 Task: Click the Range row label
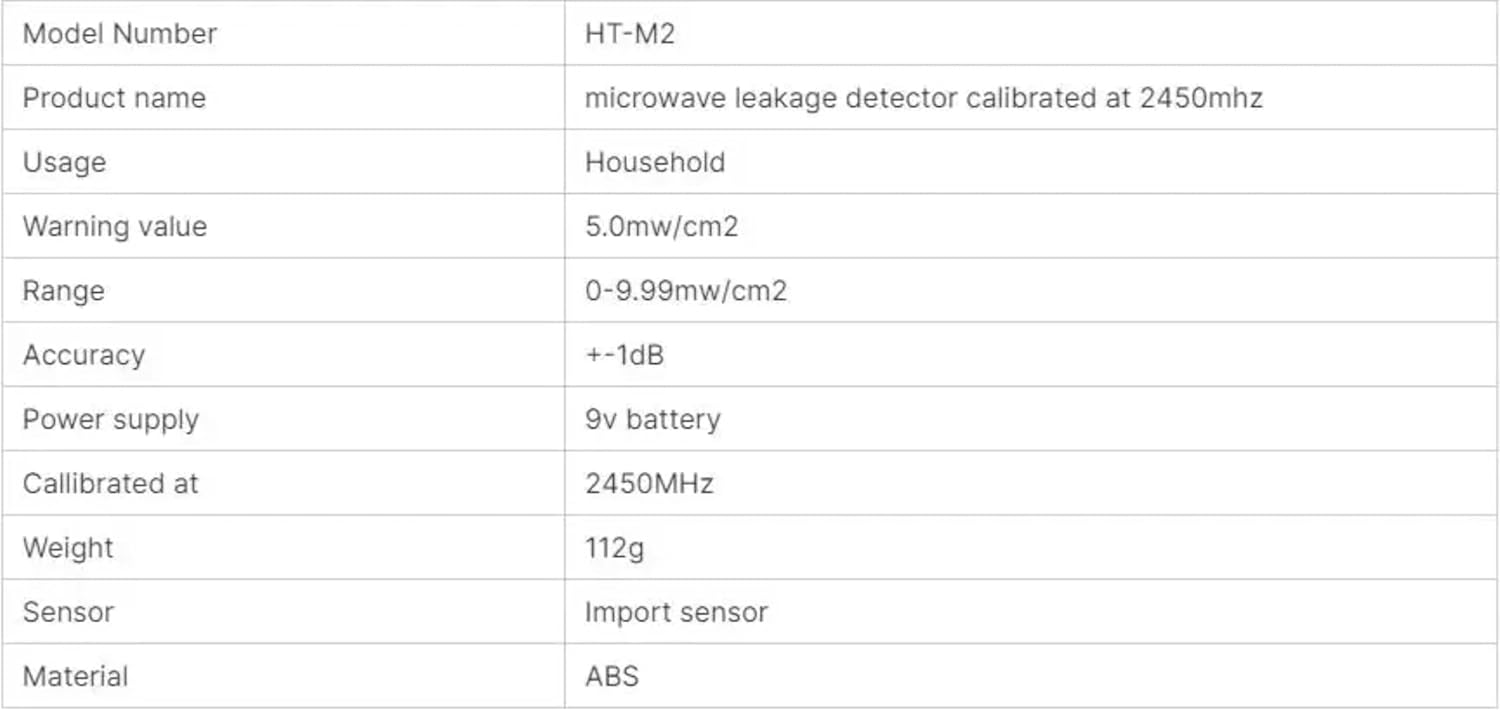click(63, 291)
